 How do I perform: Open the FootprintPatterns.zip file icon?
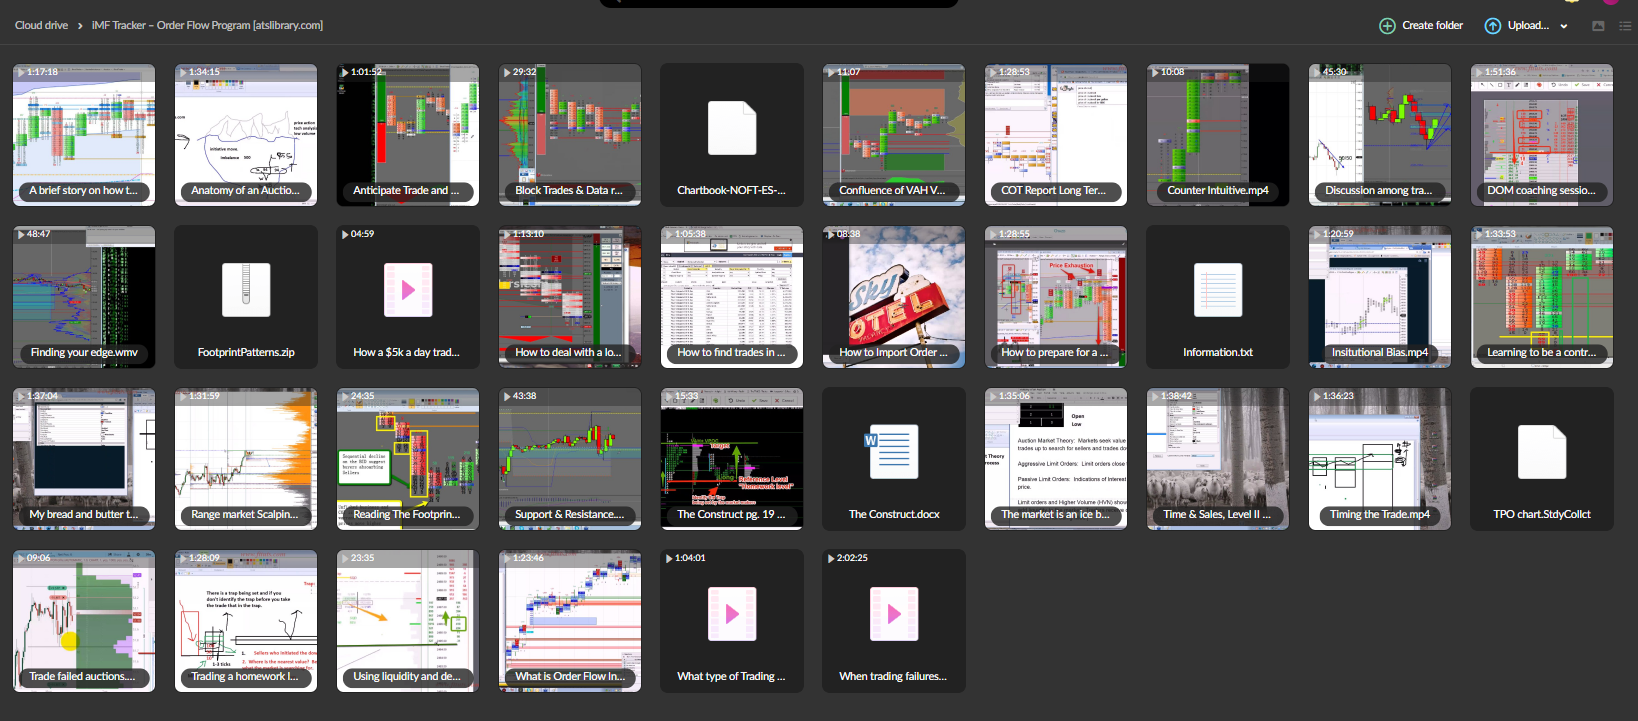[x=246, y=290]
